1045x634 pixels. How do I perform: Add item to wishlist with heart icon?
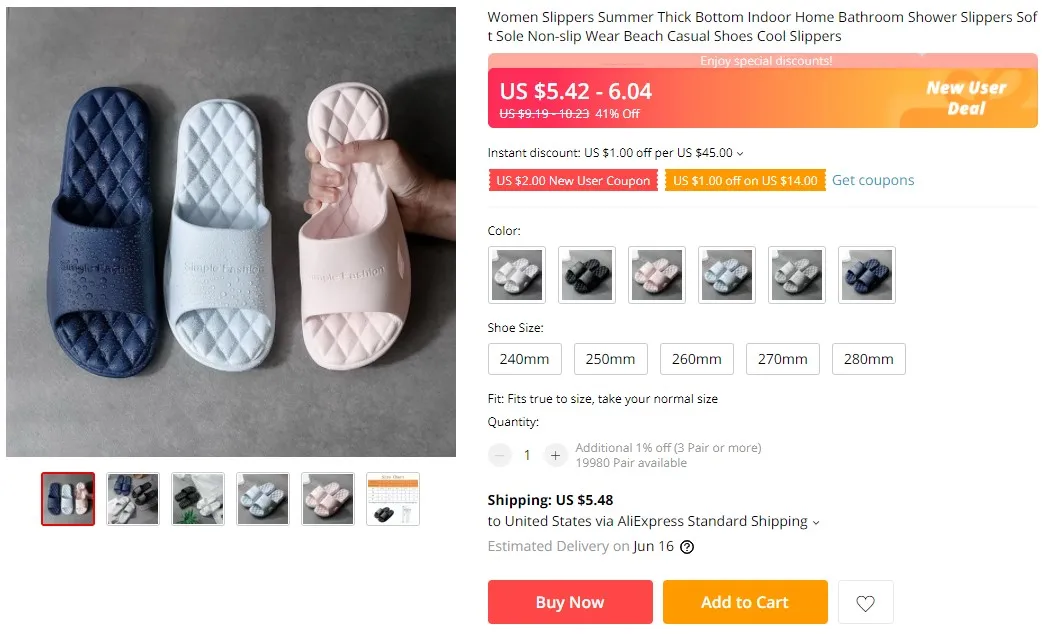pyautogui.click(x=865, y=603)
